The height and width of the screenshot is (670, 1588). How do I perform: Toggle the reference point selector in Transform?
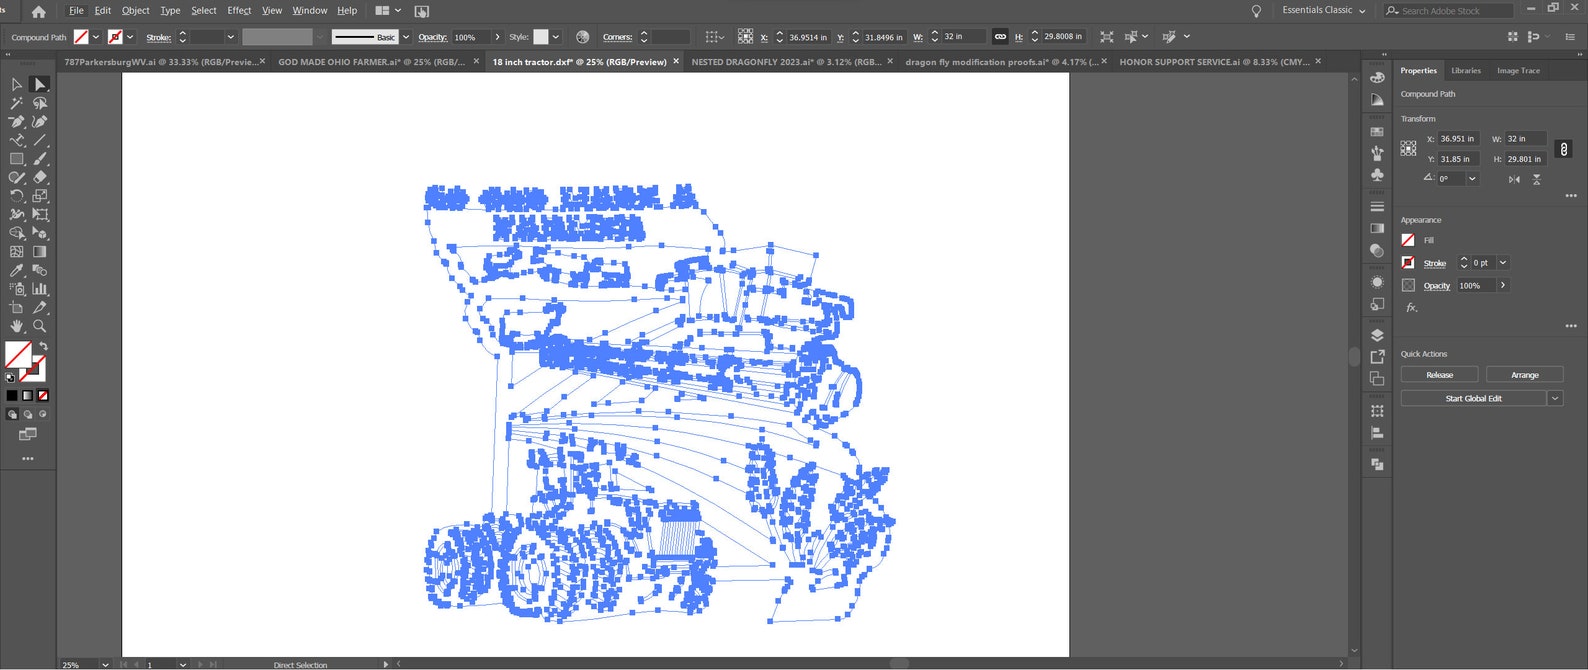pos(1408,148)
